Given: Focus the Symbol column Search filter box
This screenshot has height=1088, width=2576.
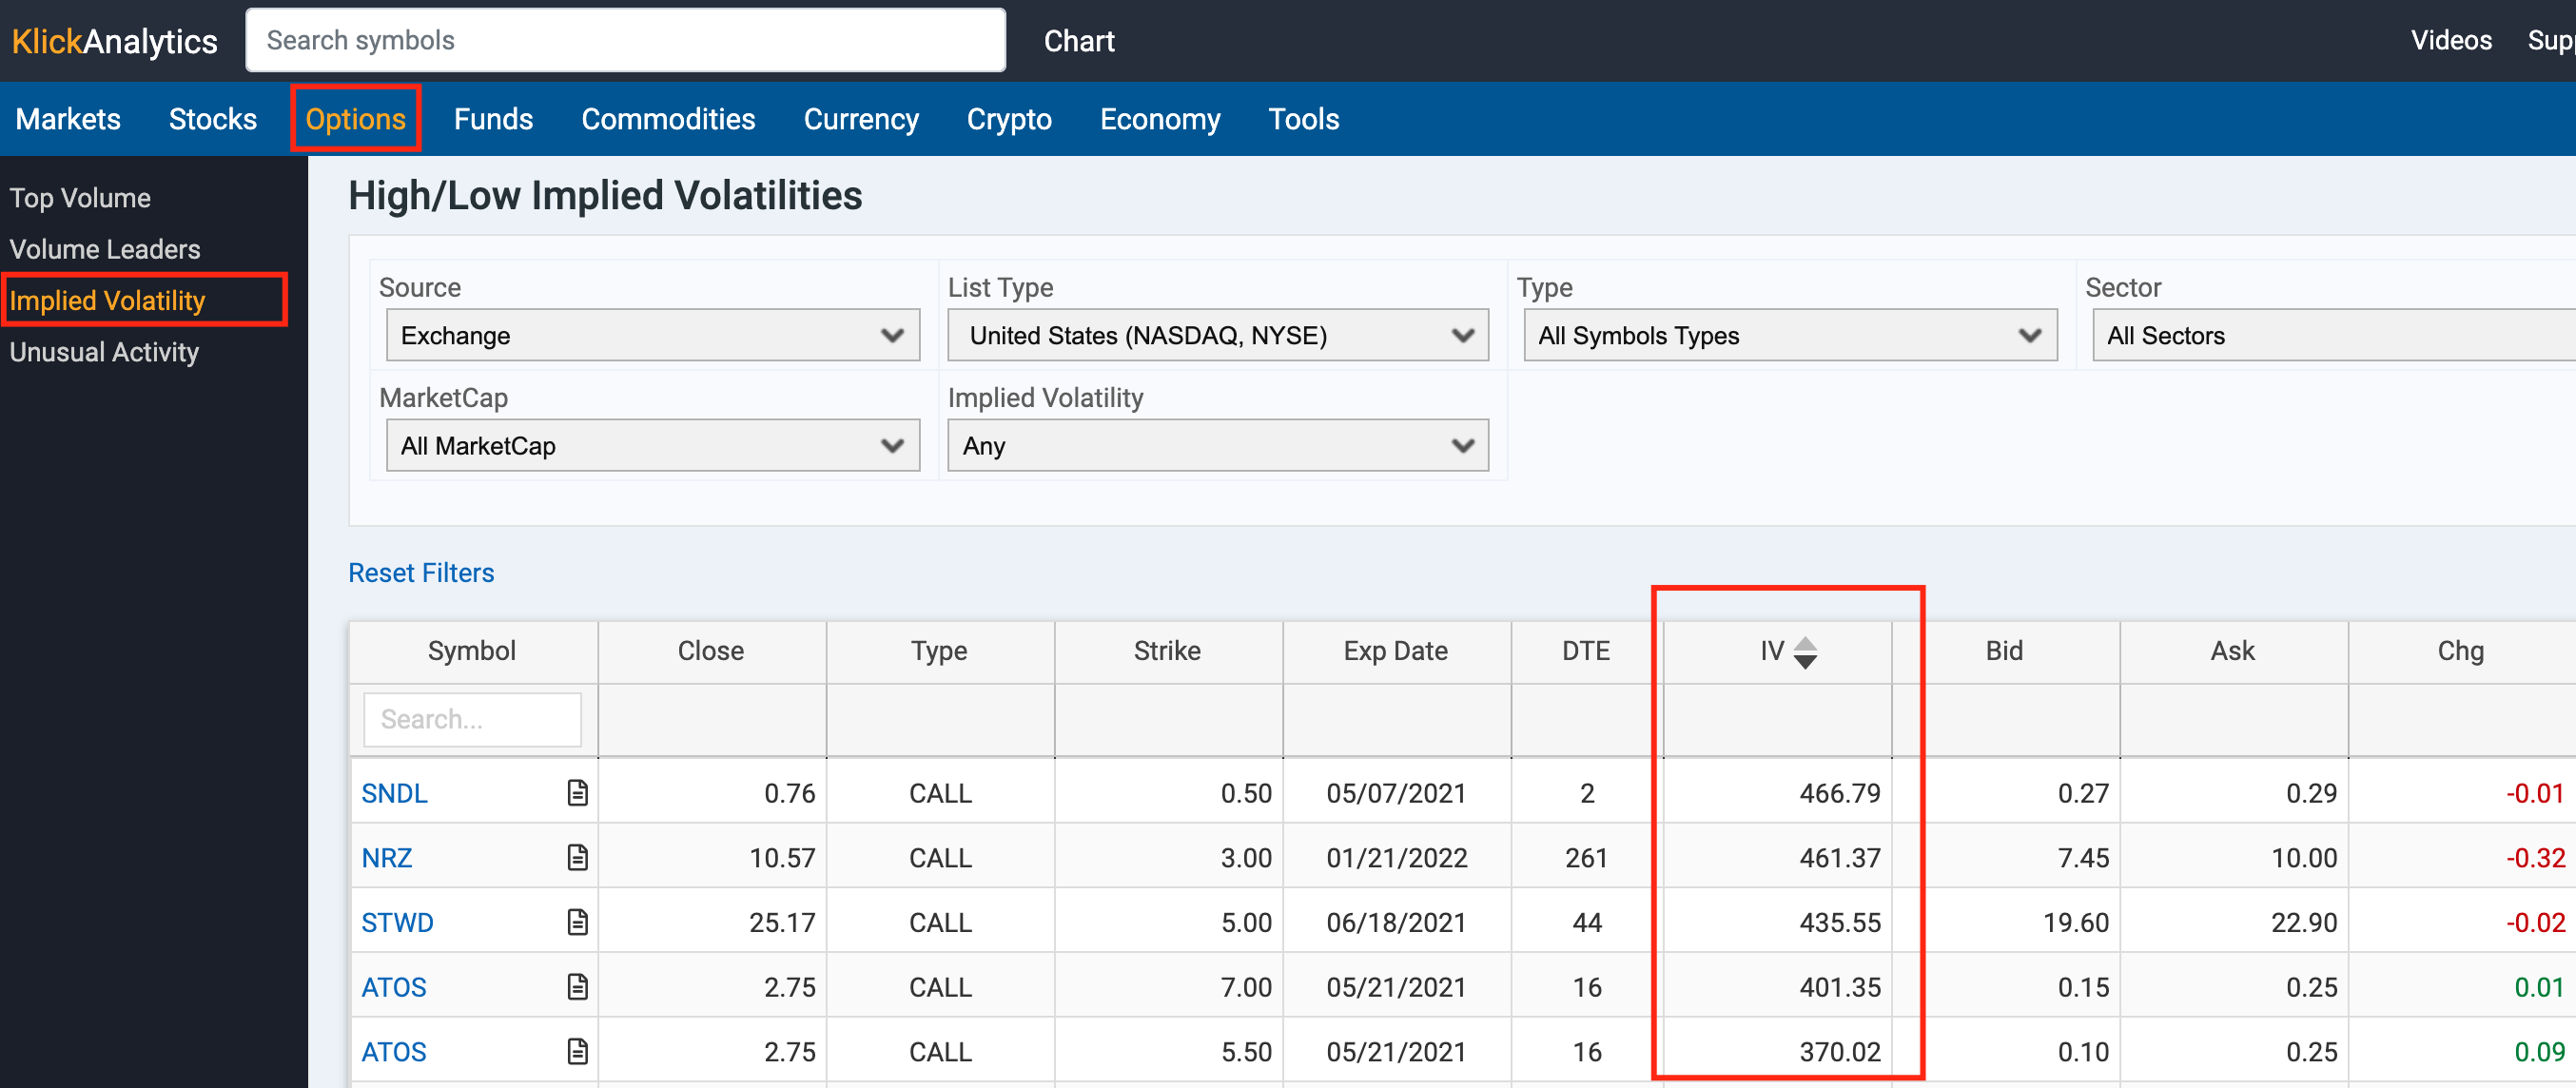Looking at the screenshot, I should (472, 719).
